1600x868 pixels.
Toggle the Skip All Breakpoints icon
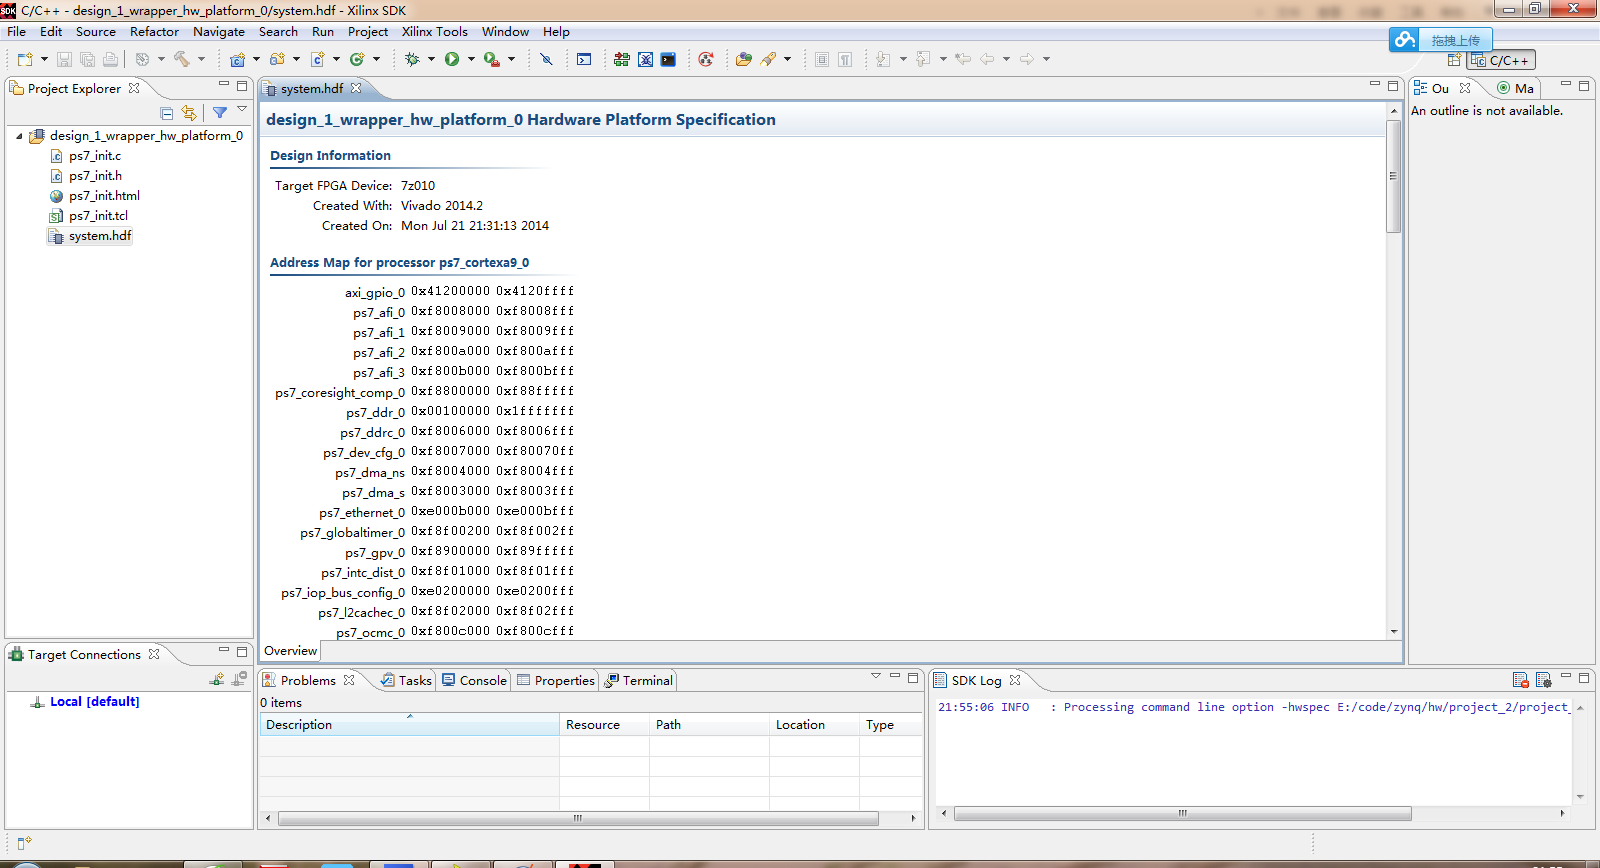pos(546,59)
